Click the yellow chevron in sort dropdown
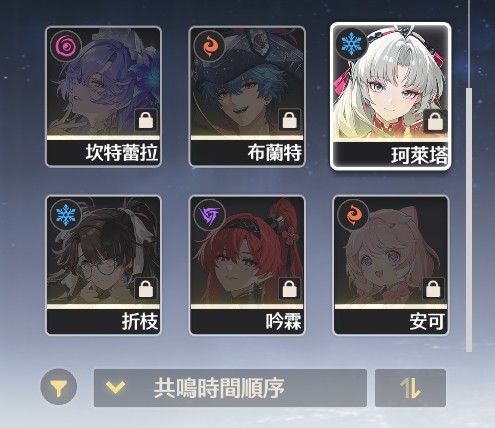This screenshot has width=495, height=428. click(x=115, y=387)
